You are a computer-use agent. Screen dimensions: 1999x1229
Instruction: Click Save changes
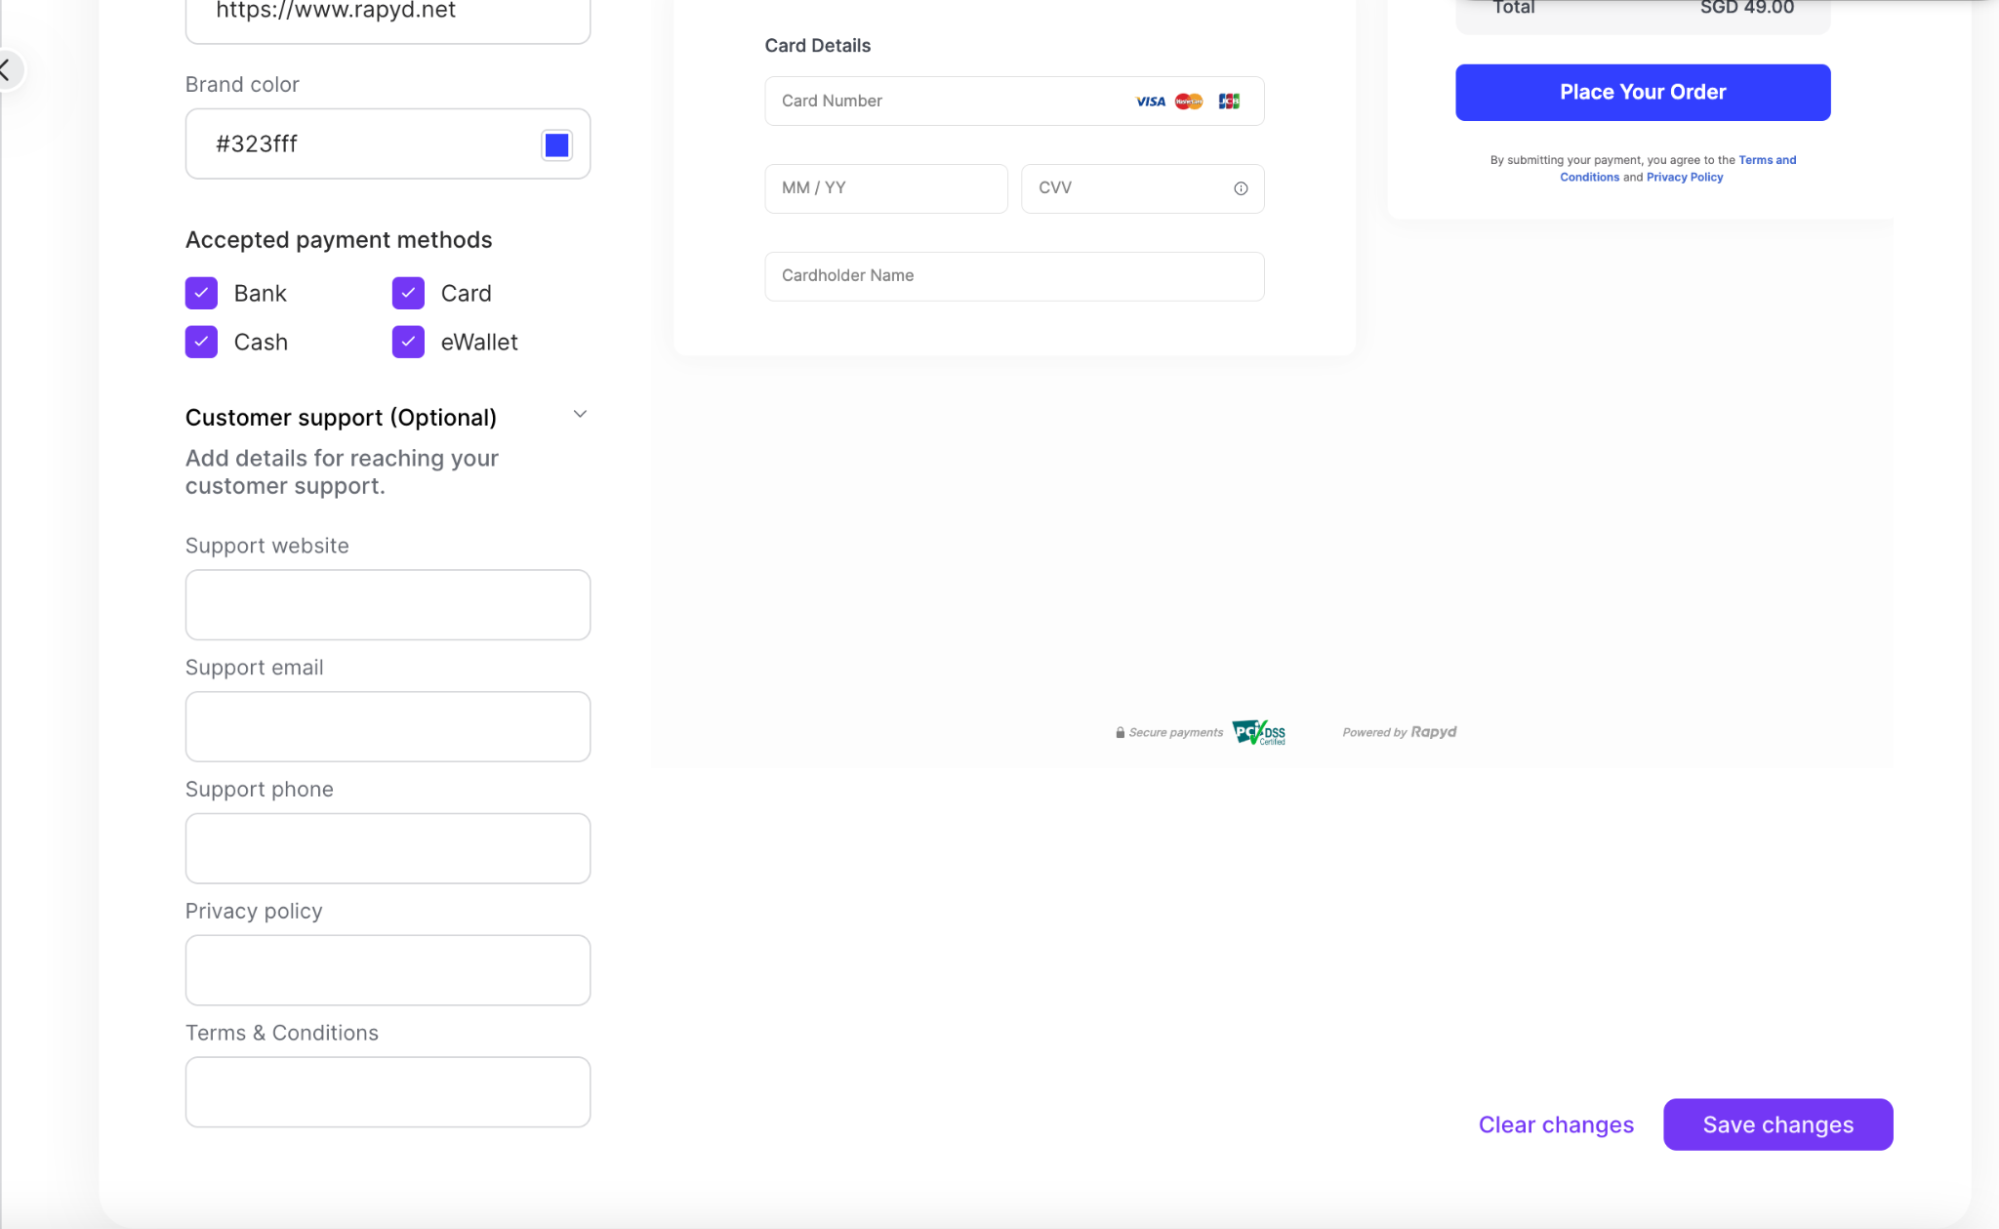[1777, 1124]
